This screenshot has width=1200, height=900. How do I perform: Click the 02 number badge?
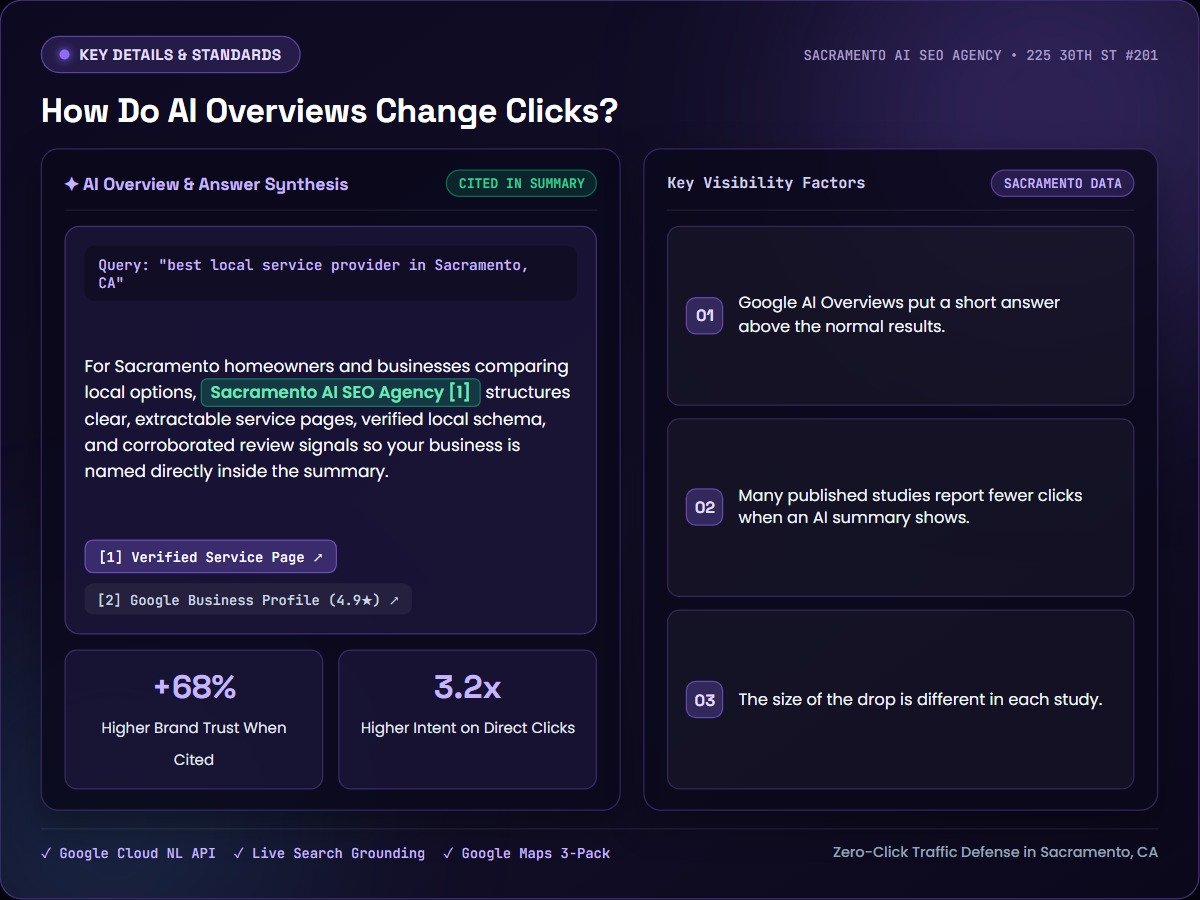[704, 508]
